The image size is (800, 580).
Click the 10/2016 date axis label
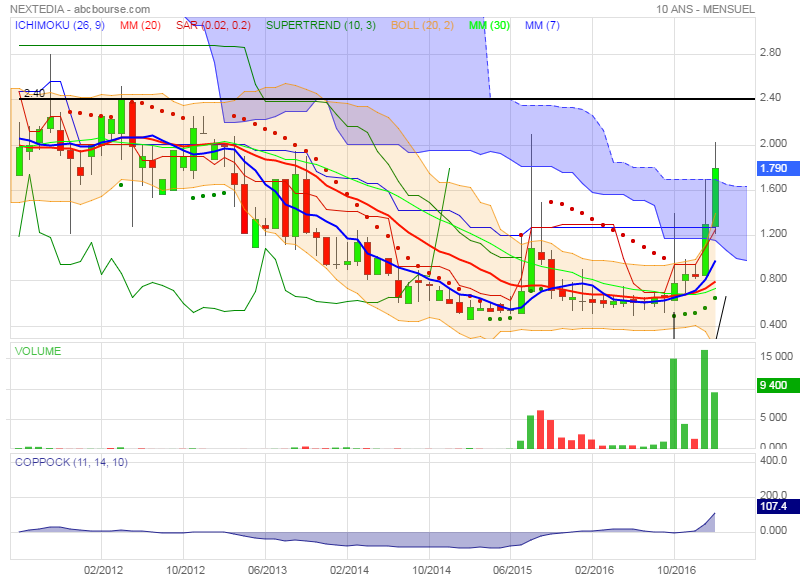pos(676,570)
